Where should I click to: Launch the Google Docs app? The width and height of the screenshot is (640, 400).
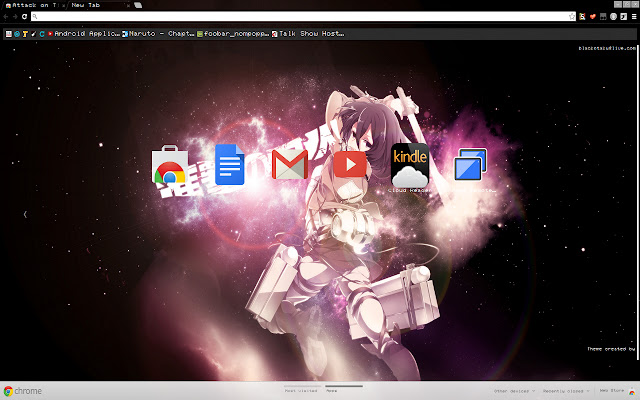point(229,165)
